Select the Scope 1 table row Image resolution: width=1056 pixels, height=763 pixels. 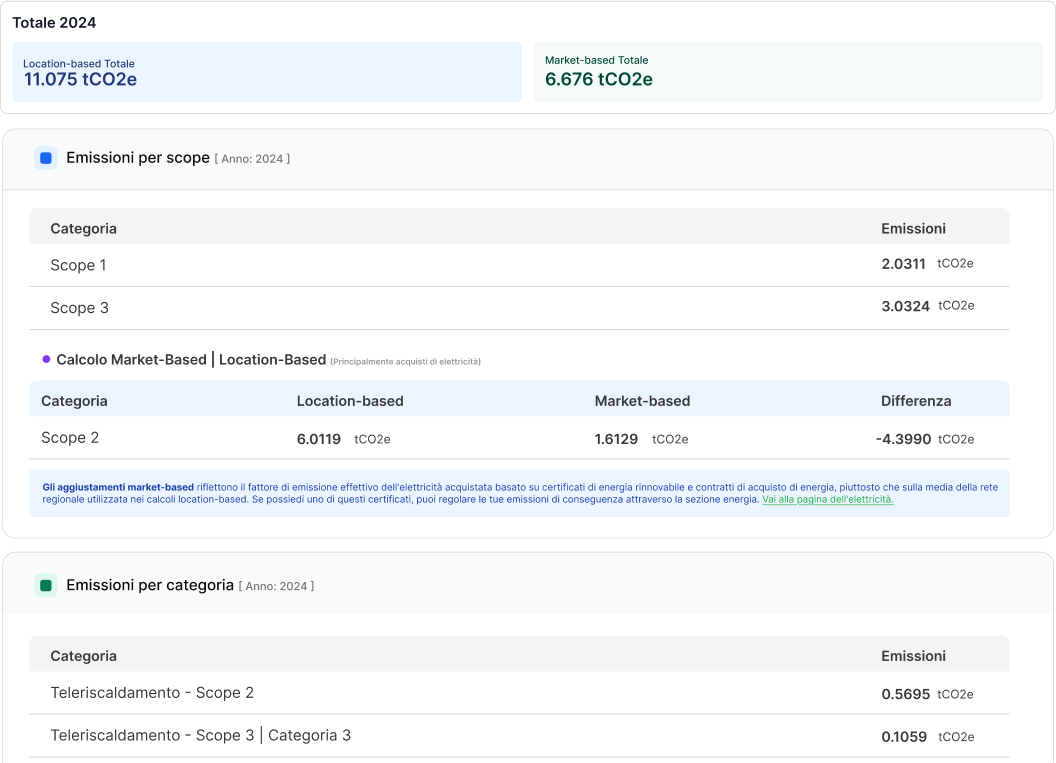(x=400, y=265)
